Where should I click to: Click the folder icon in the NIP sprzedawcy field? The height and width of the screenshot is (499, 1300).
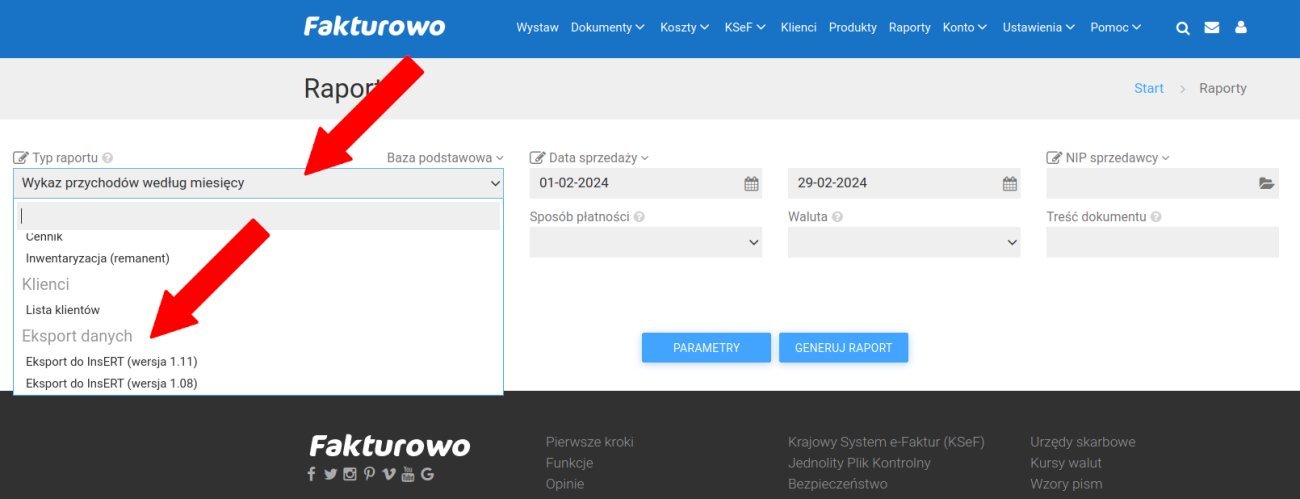click(1267, 183)
